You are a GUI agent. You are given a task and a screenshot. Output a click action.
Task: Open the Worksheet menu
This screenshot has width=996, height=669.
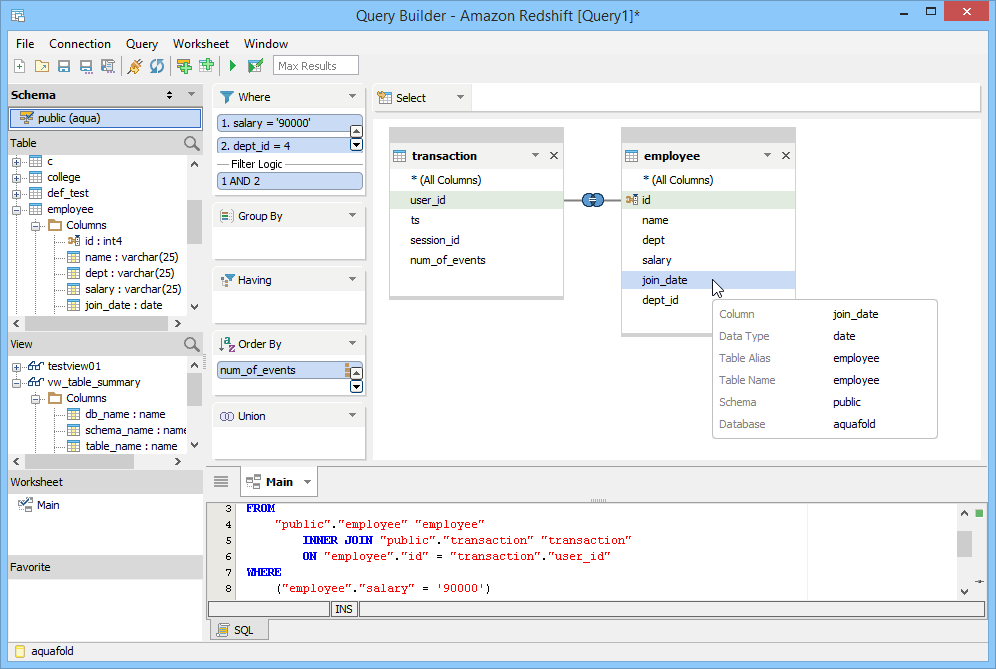(201, 44)
